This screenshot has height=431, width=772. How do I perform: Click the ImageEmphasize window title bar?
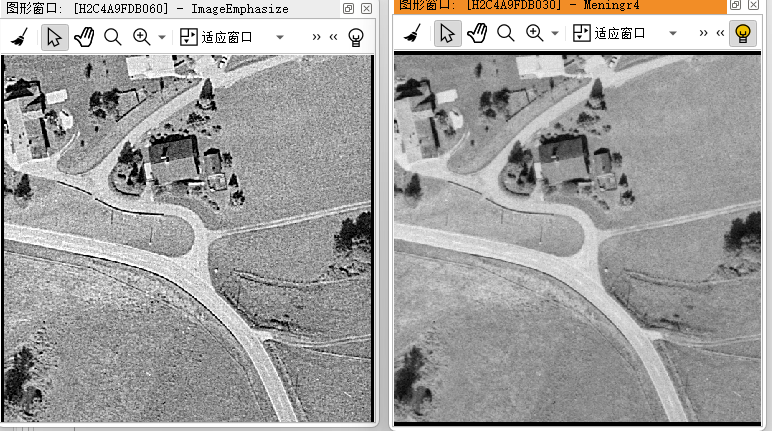170,8
